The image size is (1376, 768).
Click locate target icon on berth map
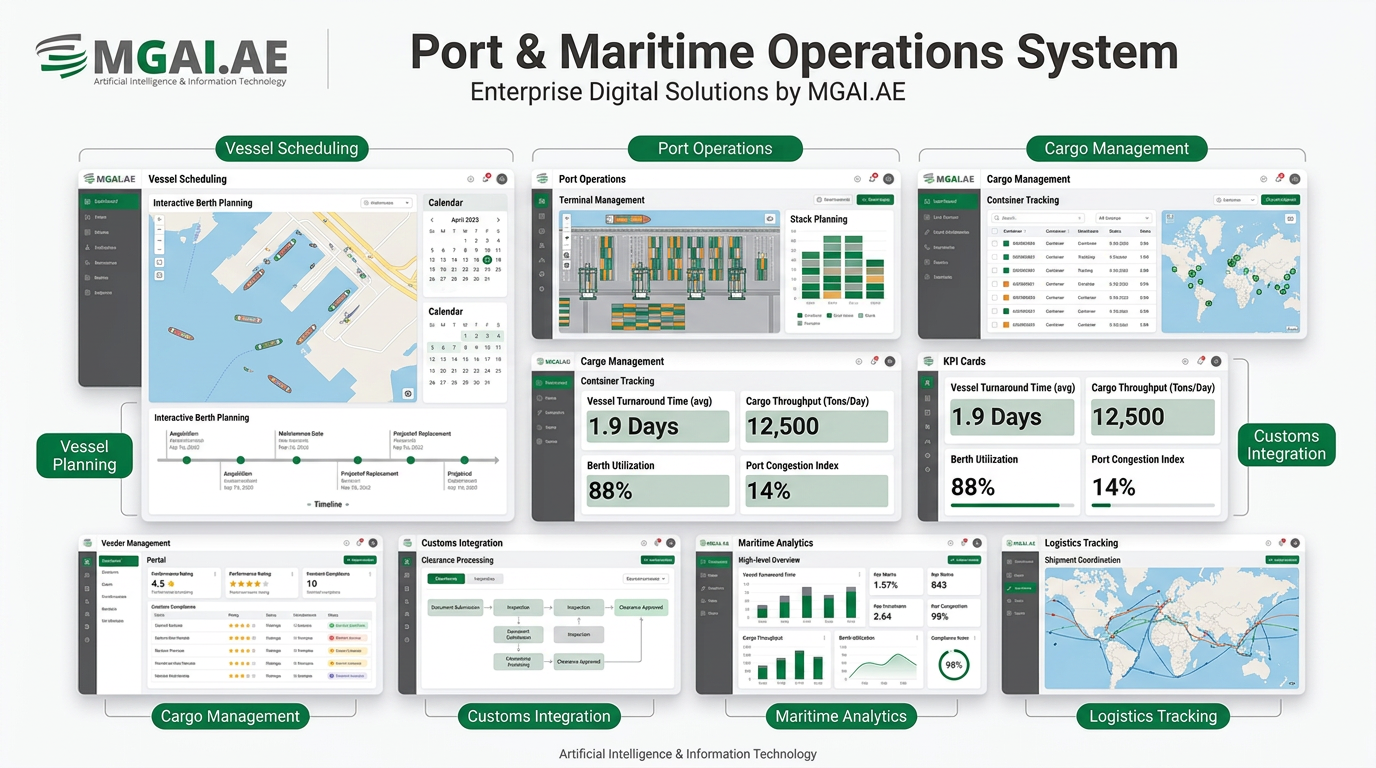pos(408,394)
